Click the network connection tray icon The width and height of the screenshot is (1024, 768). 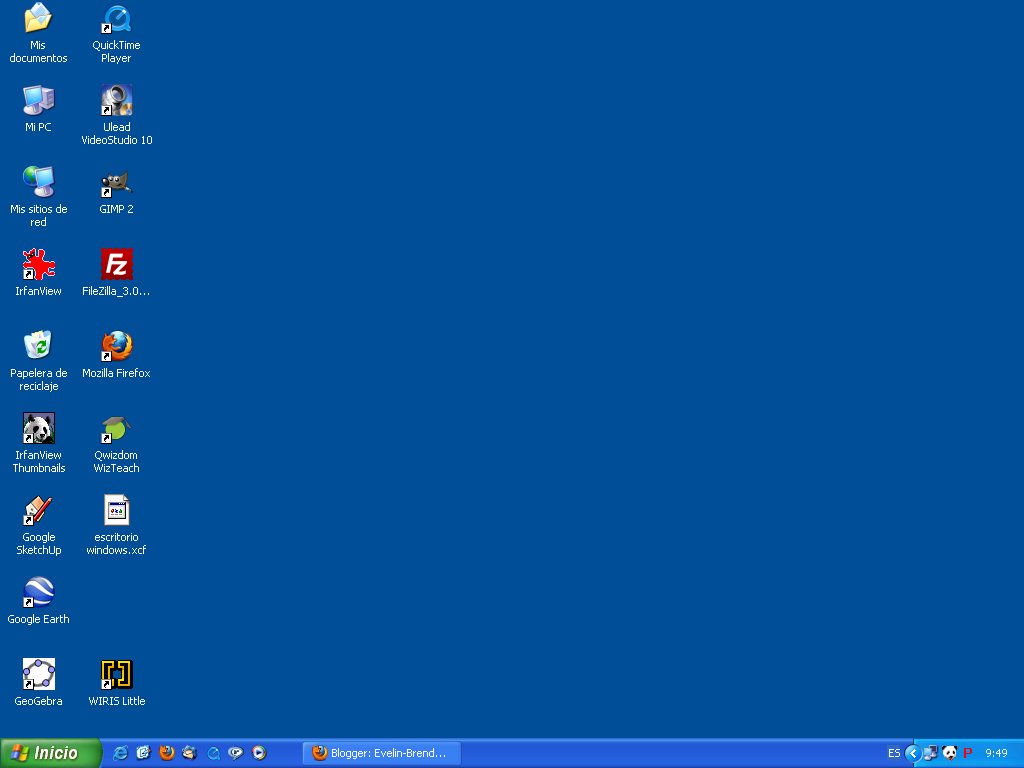931,753
